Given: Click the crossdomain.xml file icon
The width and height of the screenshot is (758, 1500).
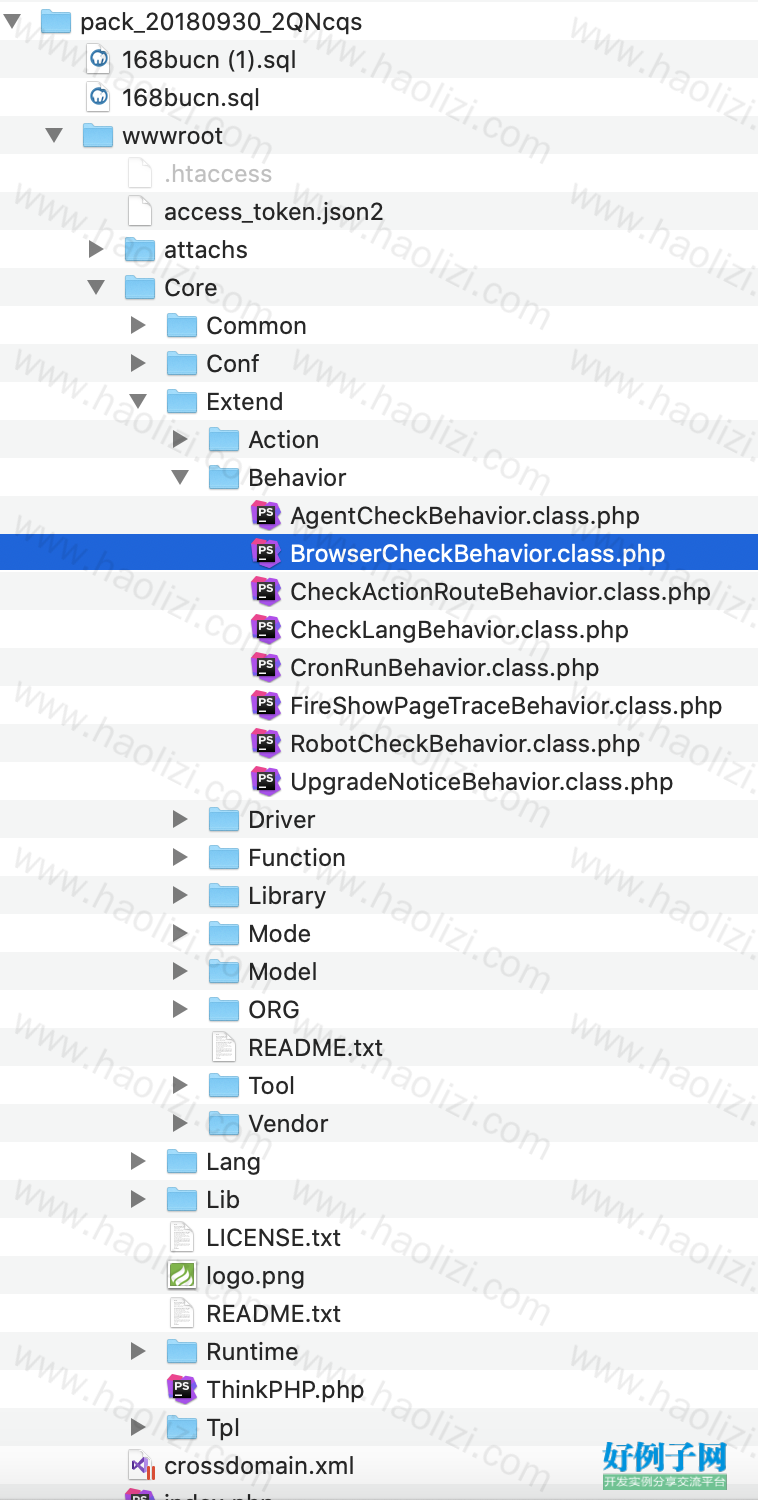Looking at the screenshot, I should [141, 1466].
